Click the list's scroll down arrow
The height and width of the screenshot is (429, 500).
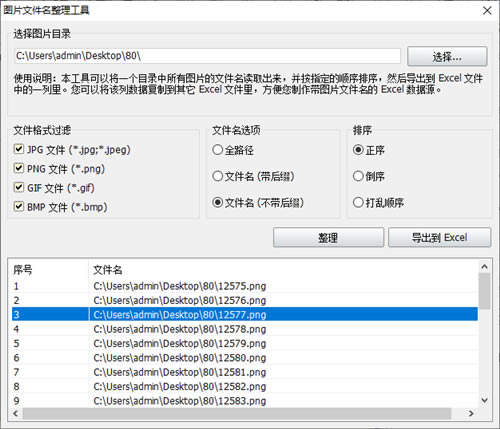(x=484, y=400)
